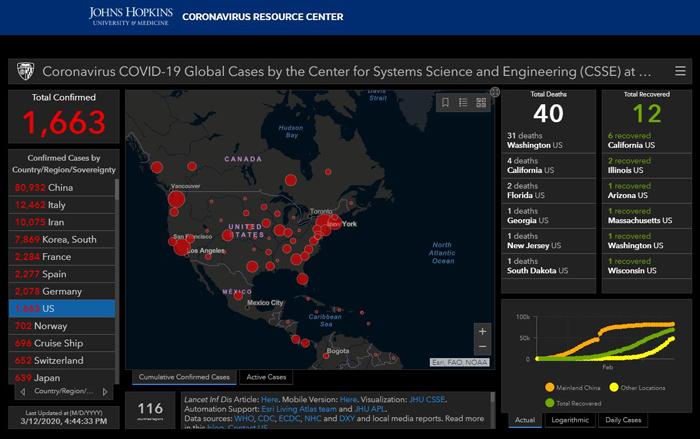Open the hamburger menu in title bar
This screenshot has width=700, height=439.
[x=680, y=71]
